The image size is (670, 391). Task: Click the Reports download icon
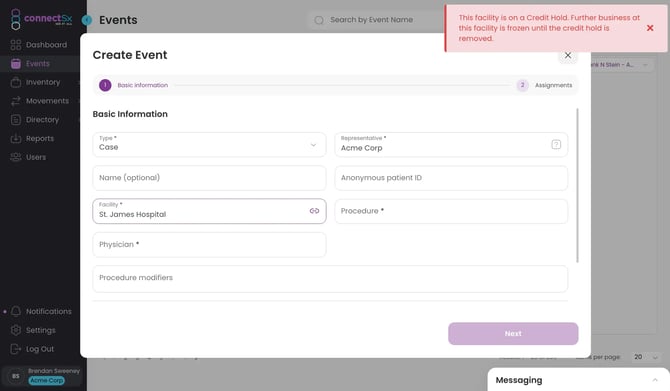pos(16,138)
